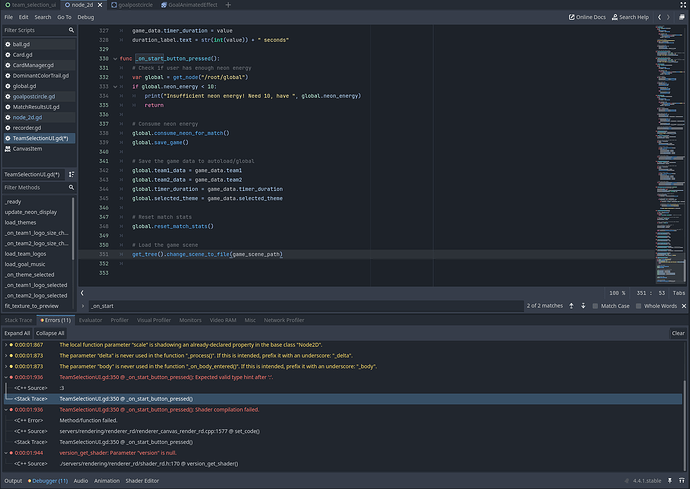Open global.gd script
The height and width of the screenshot is (489, 690).
coord(39,86)
